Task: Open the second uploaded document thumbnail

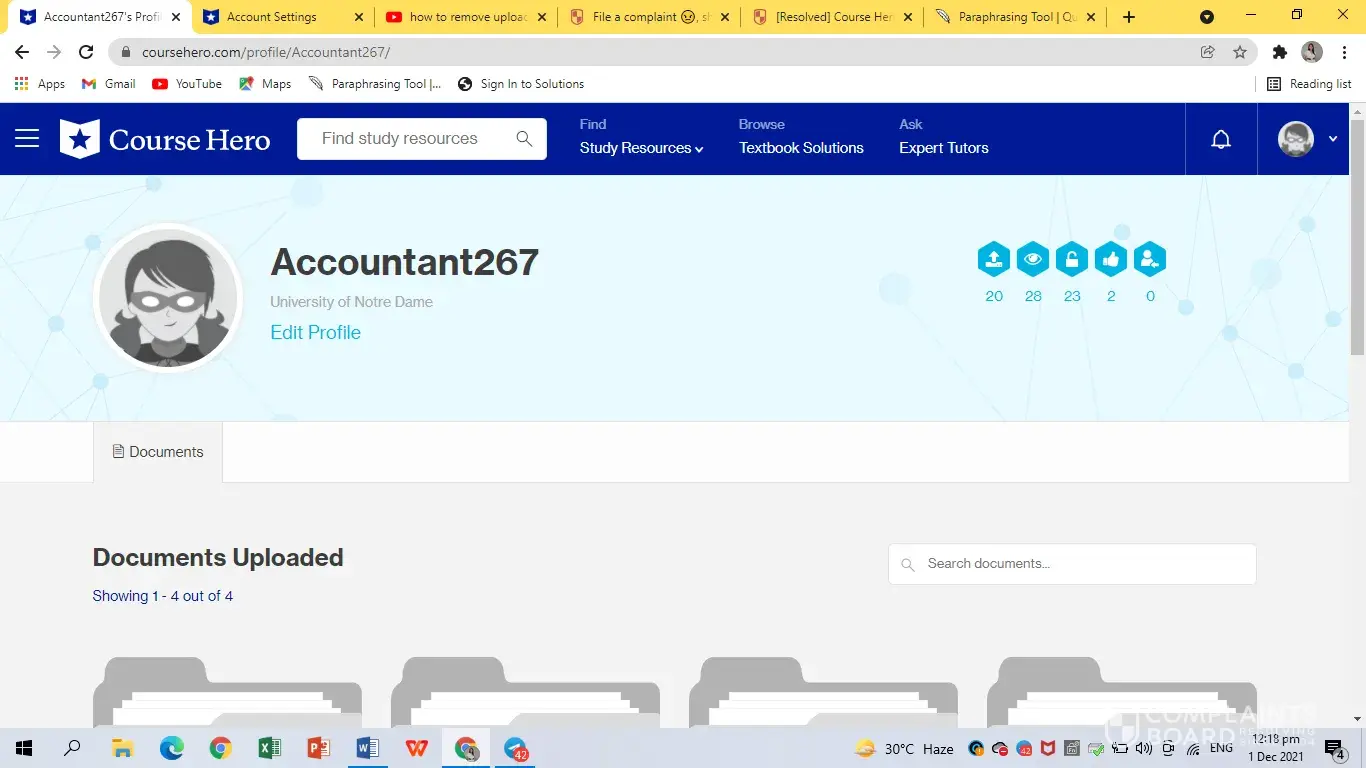Action: click(x=525, y=692)
